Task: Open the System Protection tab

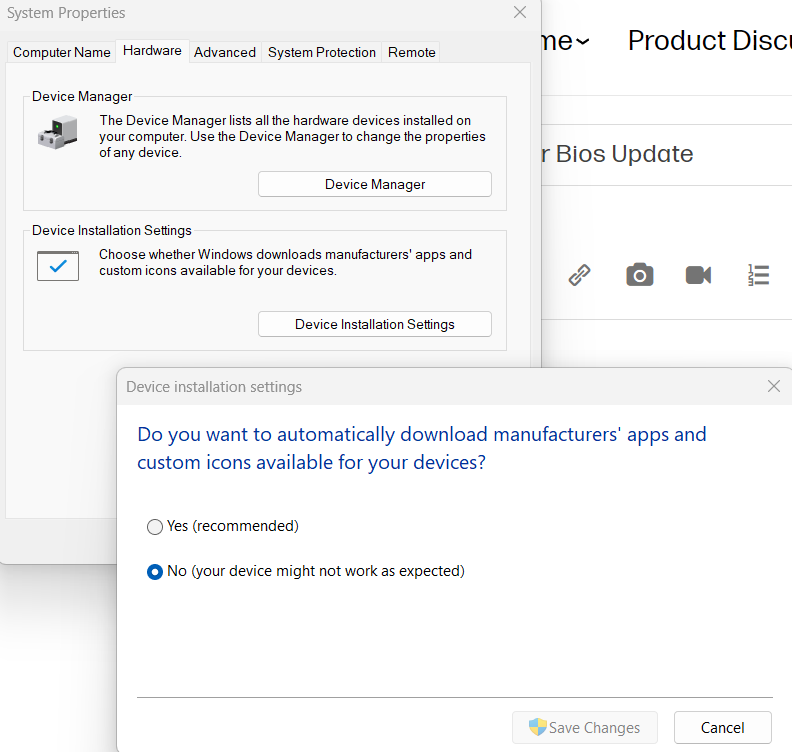Action: tap(322, 52)
